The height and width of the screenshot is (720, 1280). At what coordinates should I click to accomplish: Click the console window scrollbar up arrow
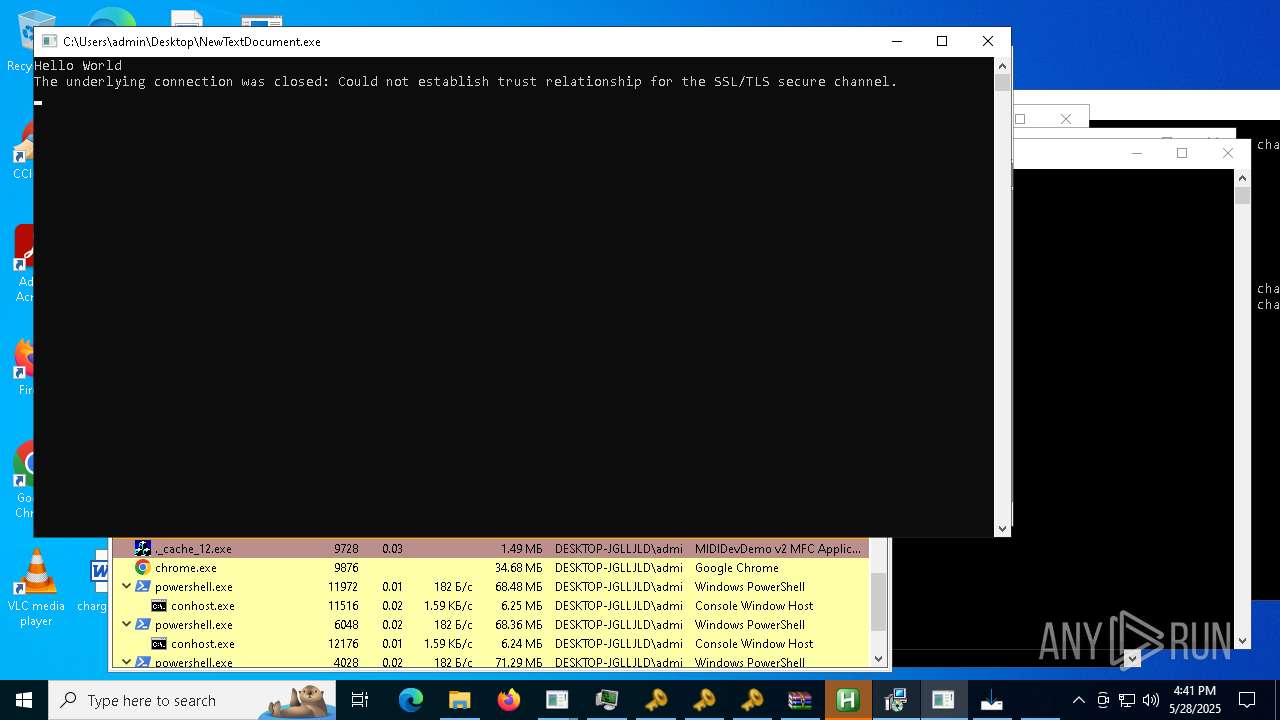[1002, 65]
